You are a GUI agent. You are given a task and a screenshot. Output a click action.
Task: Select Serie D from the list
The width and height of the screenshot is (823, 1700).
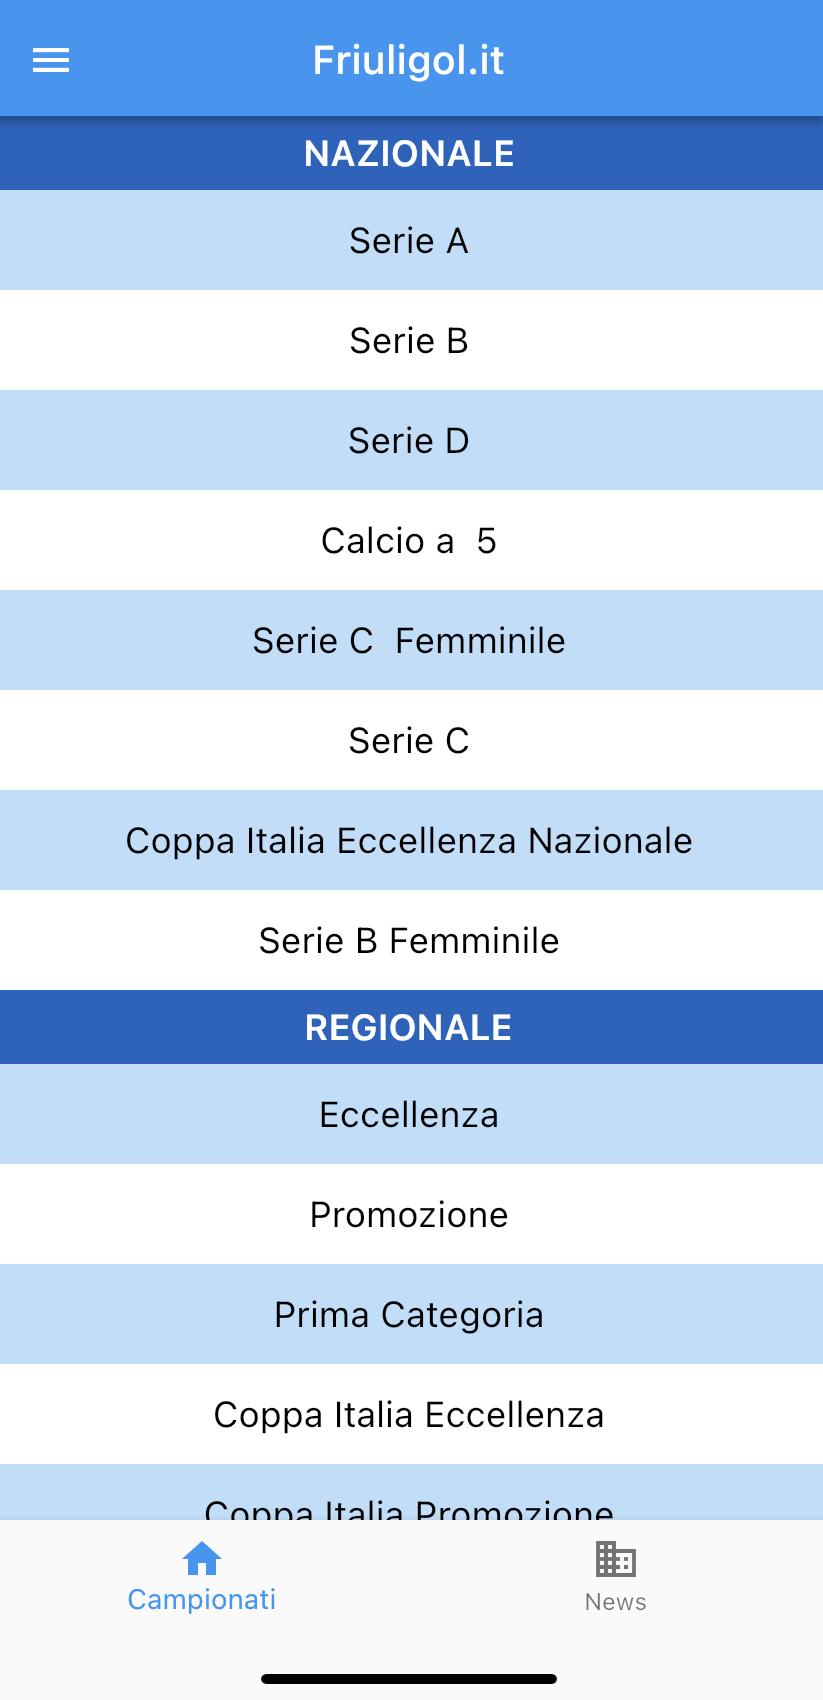411,440
